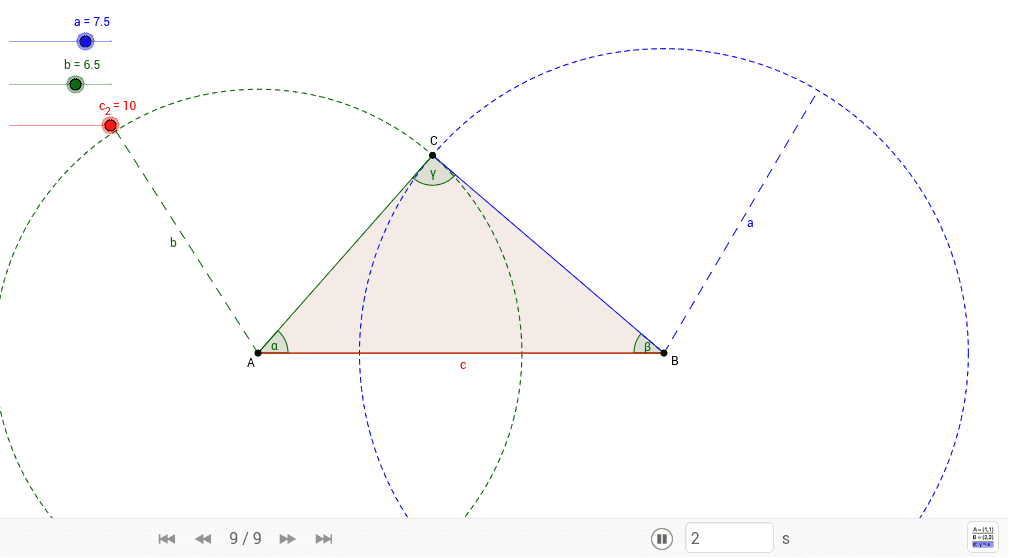Click the blue radius label a

[x=750, y=223]
